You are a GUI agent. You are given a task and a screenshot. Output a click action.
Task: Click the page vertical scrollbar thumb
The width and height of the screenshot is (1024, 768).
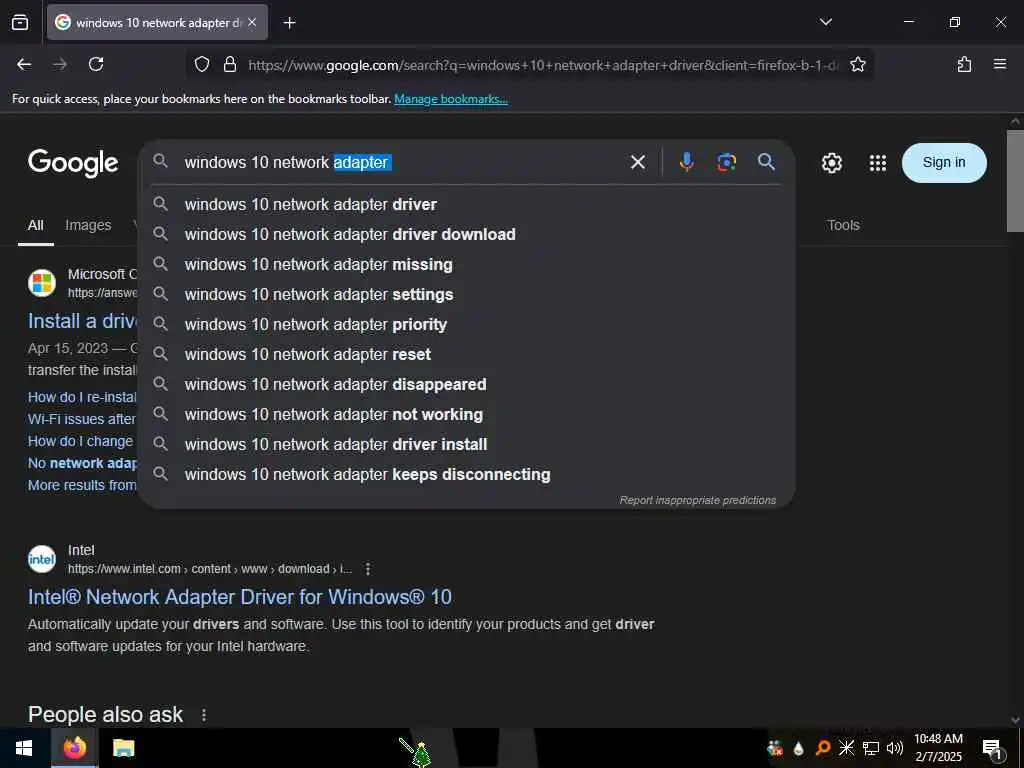click(x=1015, y=180)
